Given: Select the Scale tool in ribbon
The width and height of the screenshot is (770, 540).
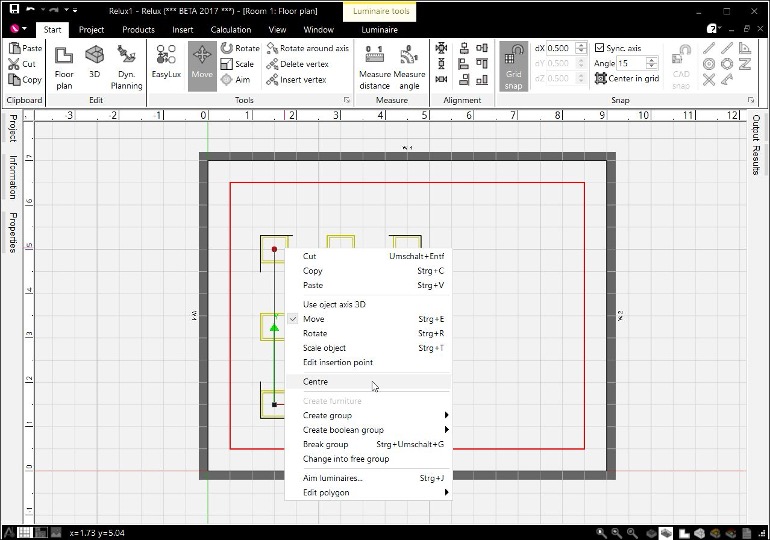Looking at the screenshot, I should tap(237, 64).
